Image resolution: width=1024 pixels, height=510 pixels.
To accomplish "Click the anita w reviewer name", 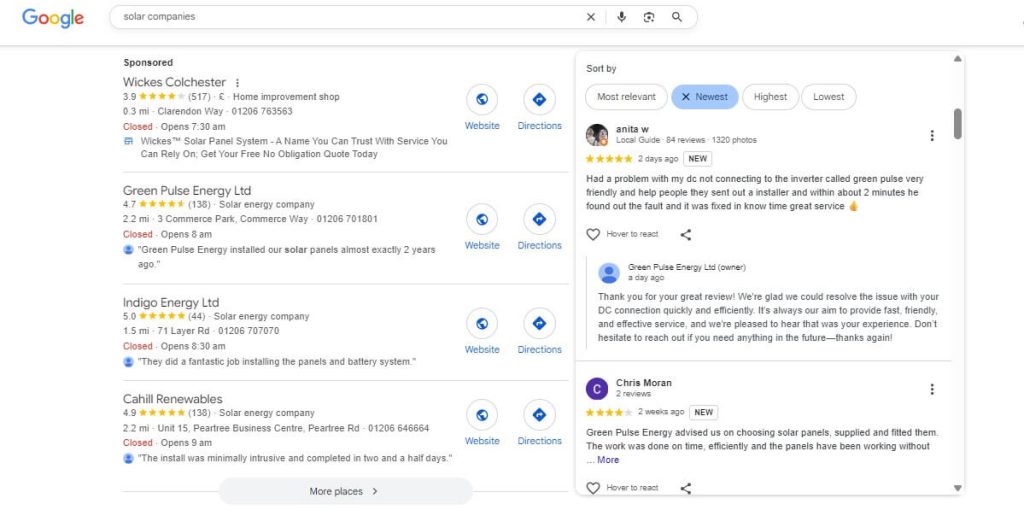I will point(632,129).
